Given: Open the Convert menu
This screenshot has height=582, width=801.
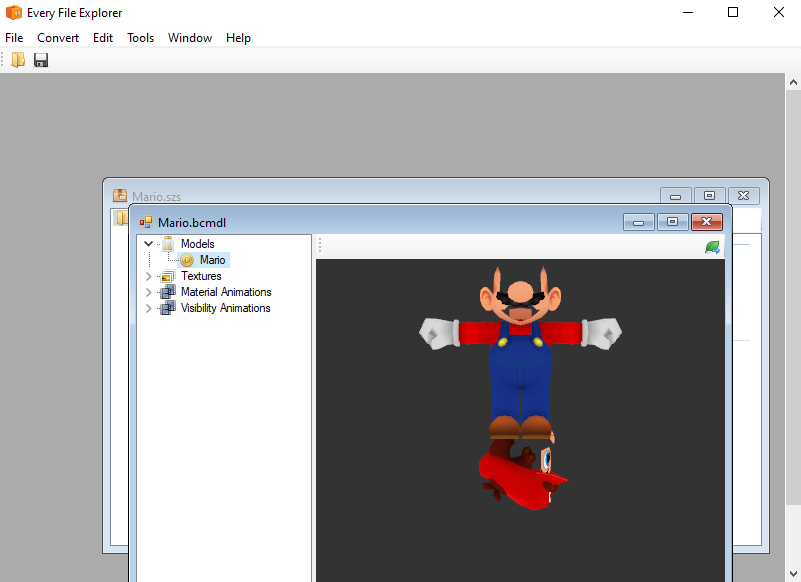Looking at the screenshot, I should click(x=58, y=38).
